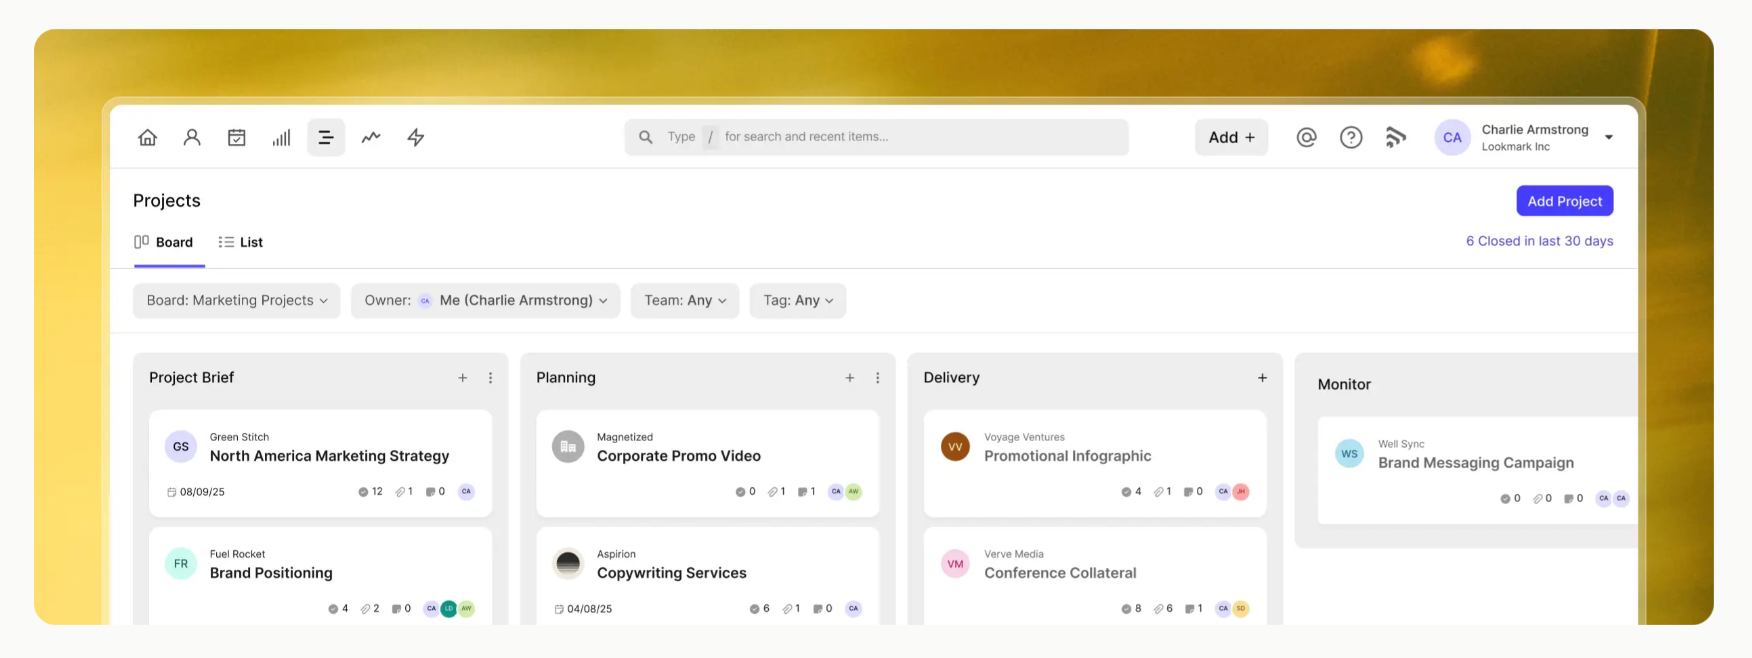Image resolution: width=1752 pixels, height=658 pixels.
Task: Open the Promotional Infographic card
Action: coord(1095,463)
